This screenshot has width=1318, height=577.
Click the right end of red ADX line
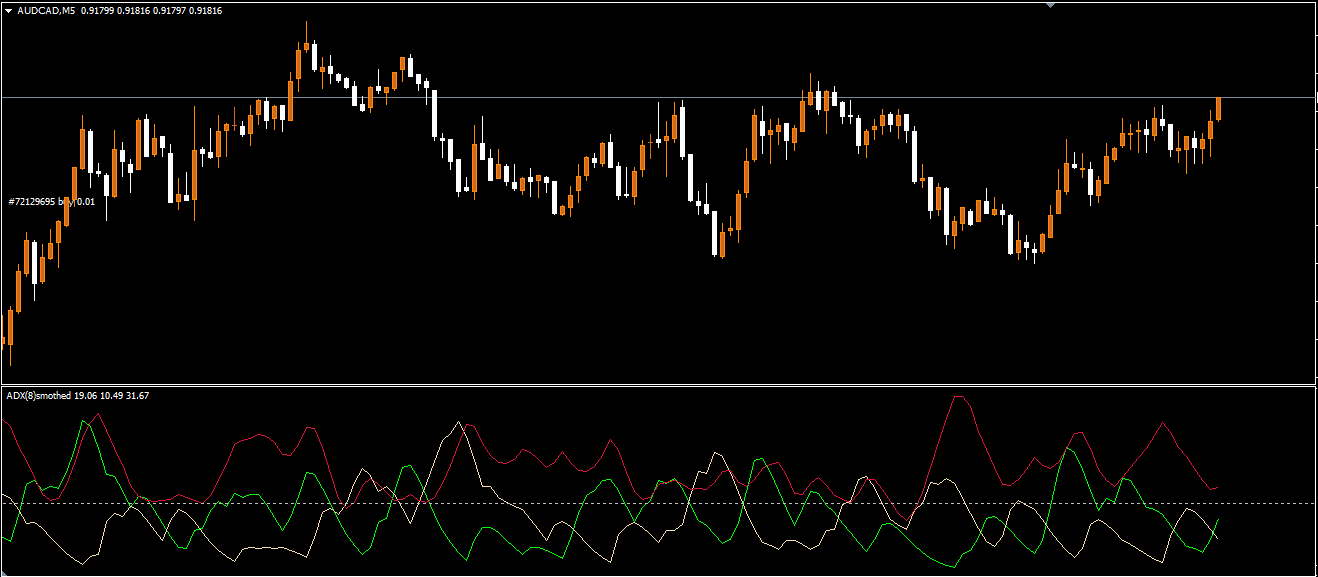tap(1216, 487)
